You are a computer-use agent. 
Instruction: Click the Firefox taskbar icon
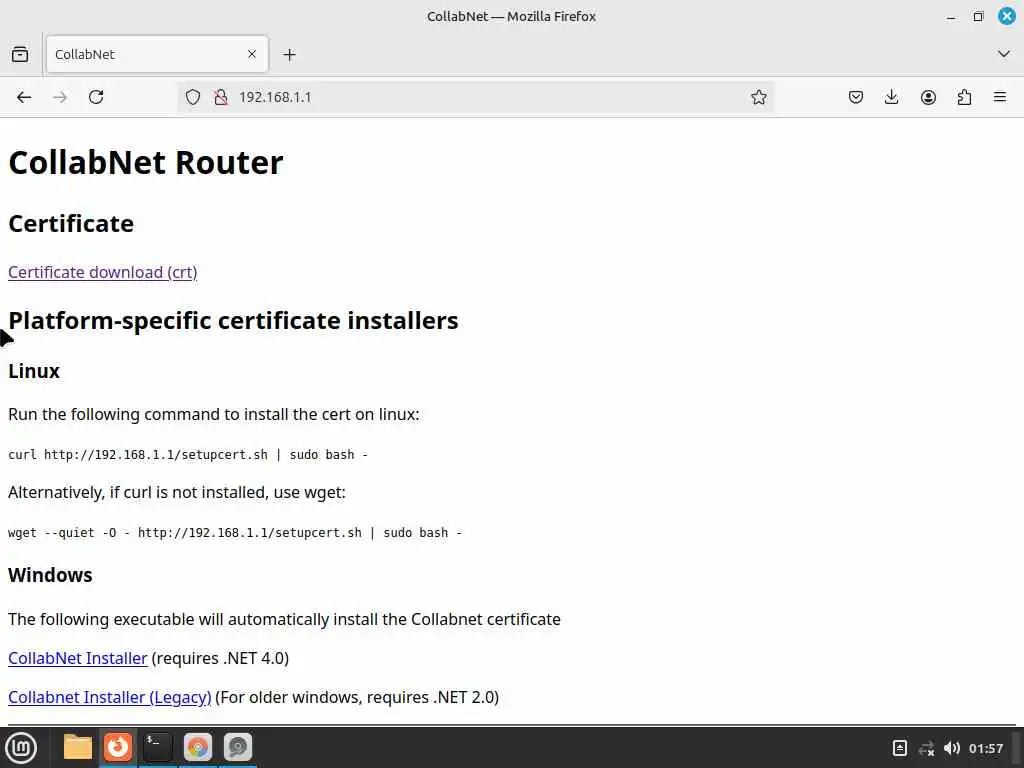click(x=118, y=747)
